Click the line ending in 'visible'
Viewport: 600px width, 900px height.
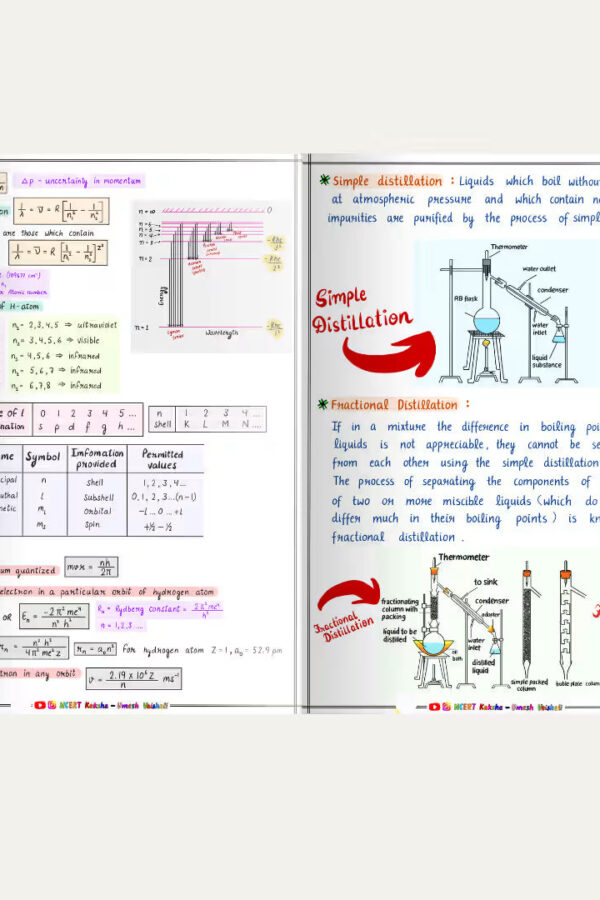pyautogui.click(x=56, y=340)
